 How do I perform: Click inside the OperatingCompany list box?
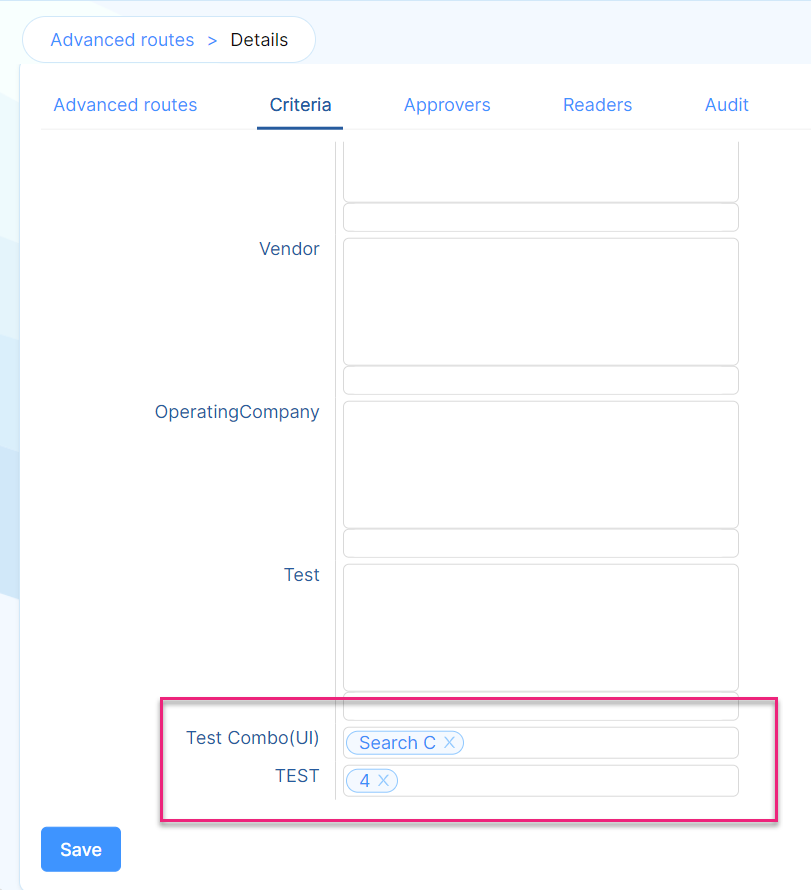[540, 464]
